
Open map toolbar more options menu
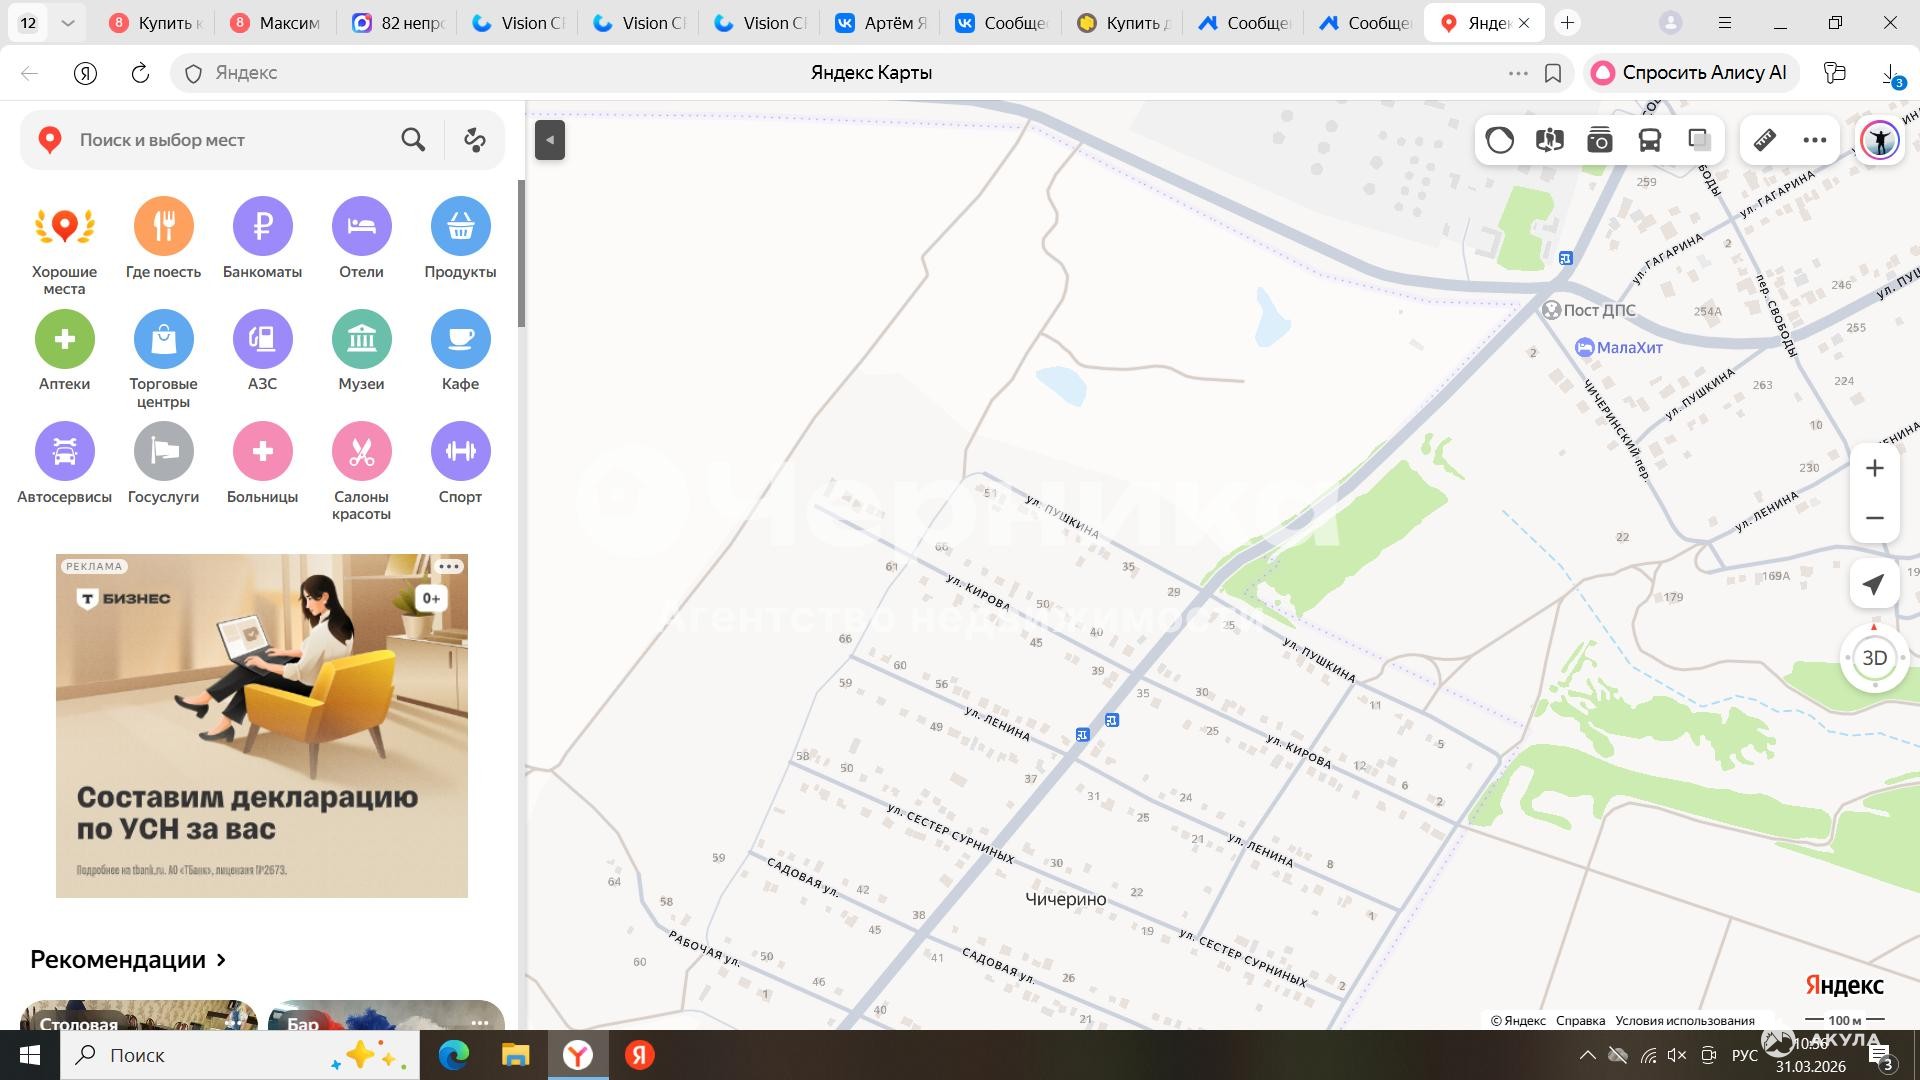(x=1814, y=140)
